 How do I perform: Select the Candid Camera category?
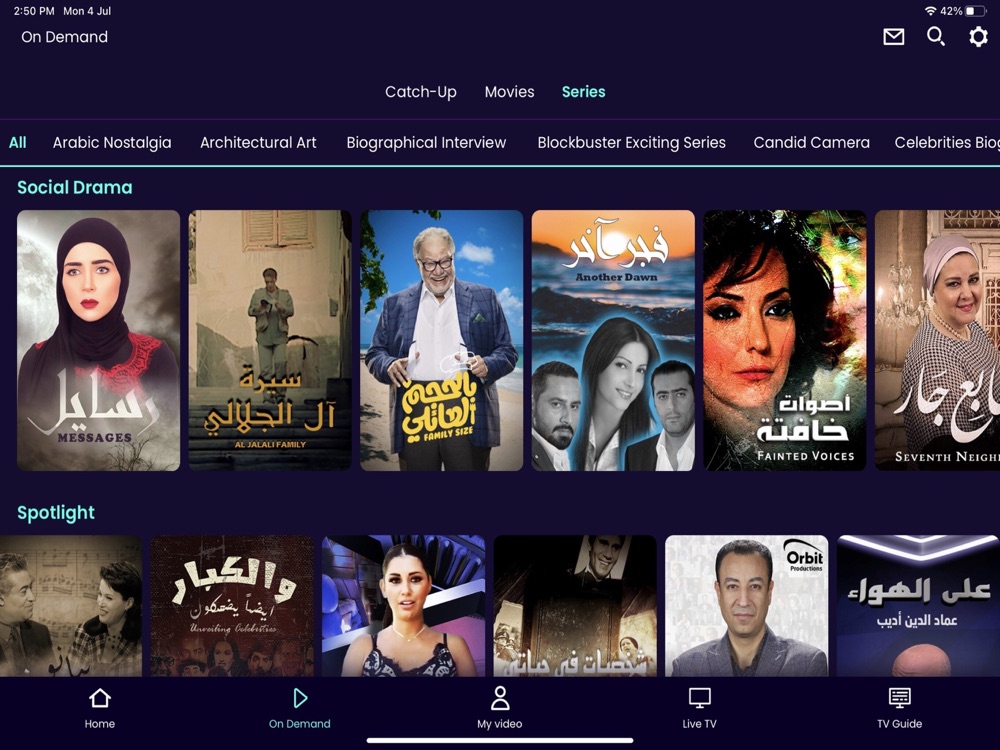pyautogui.click(x=811, y=142)
